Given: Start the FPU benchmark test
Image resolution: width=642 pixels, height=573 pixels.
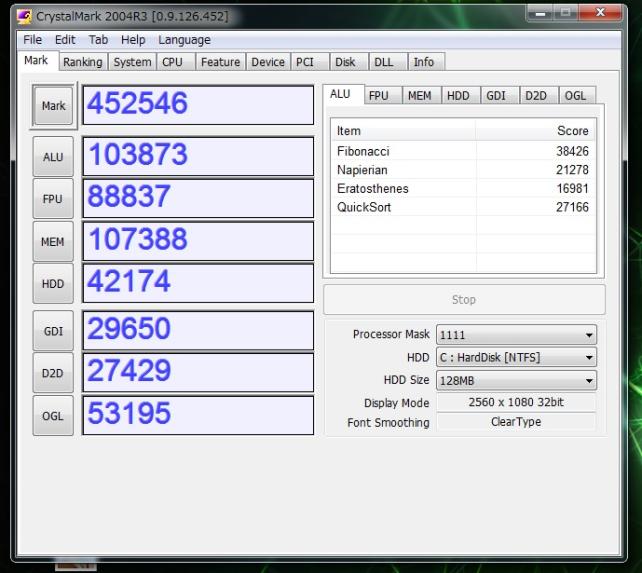Looking at the screenshot, I should pyautogui.click(x=52, y=199).
